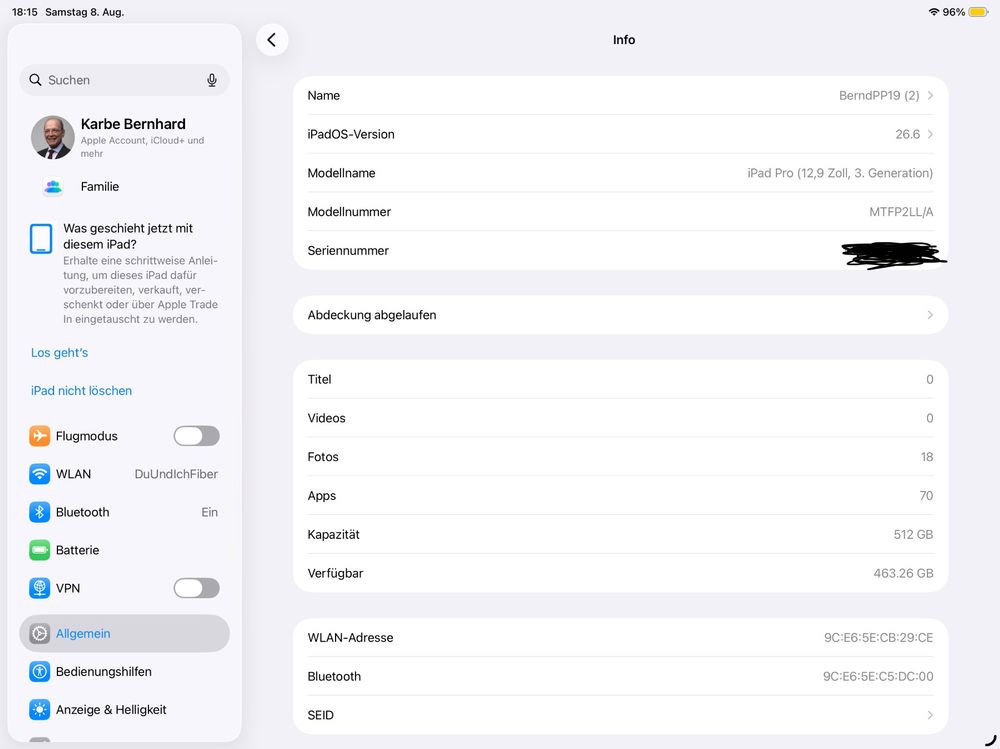
Task: Open the Bluetooth settings entry
Action: (124, 512)
